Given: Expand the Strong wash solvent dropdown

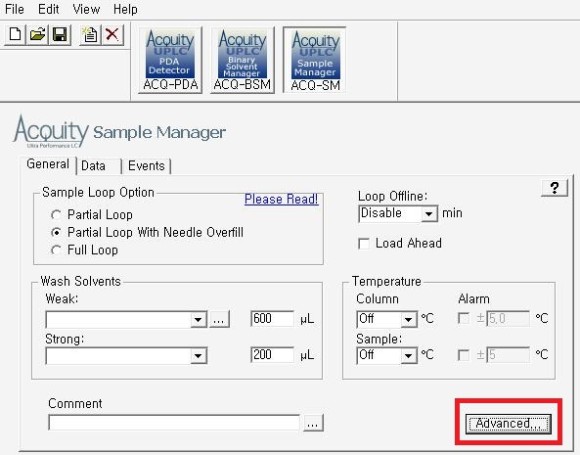Looking at the screenshot, I should 199,356.
